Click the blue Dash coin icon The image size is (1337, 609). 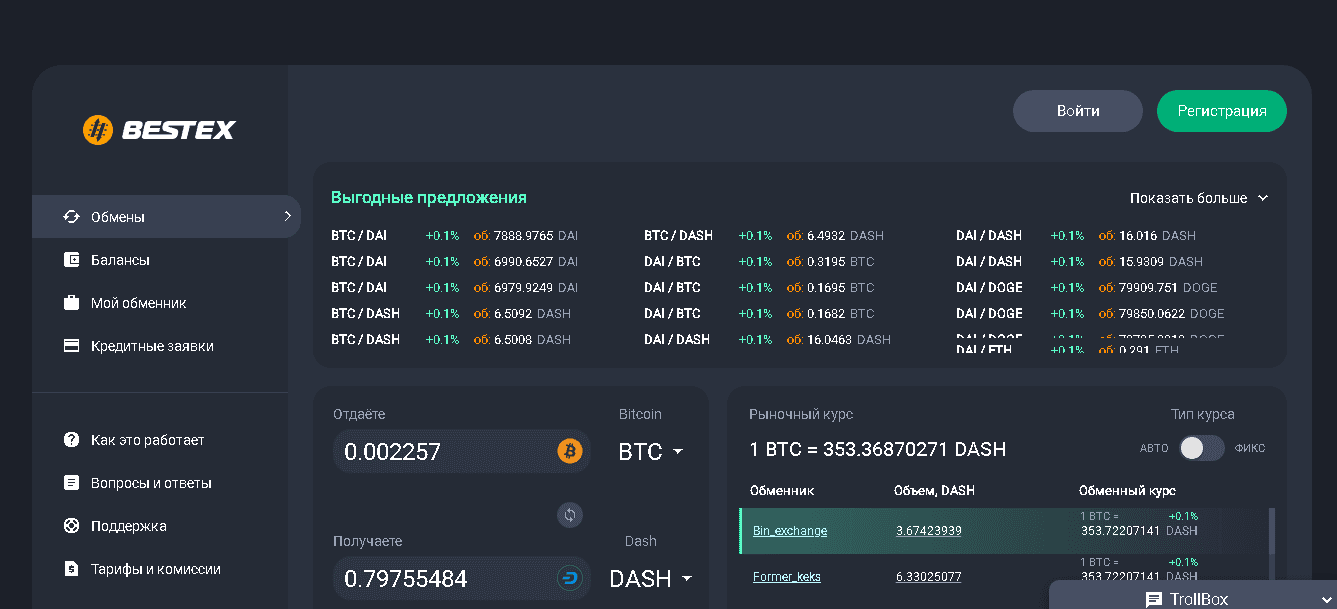click(x=570, y=579)
